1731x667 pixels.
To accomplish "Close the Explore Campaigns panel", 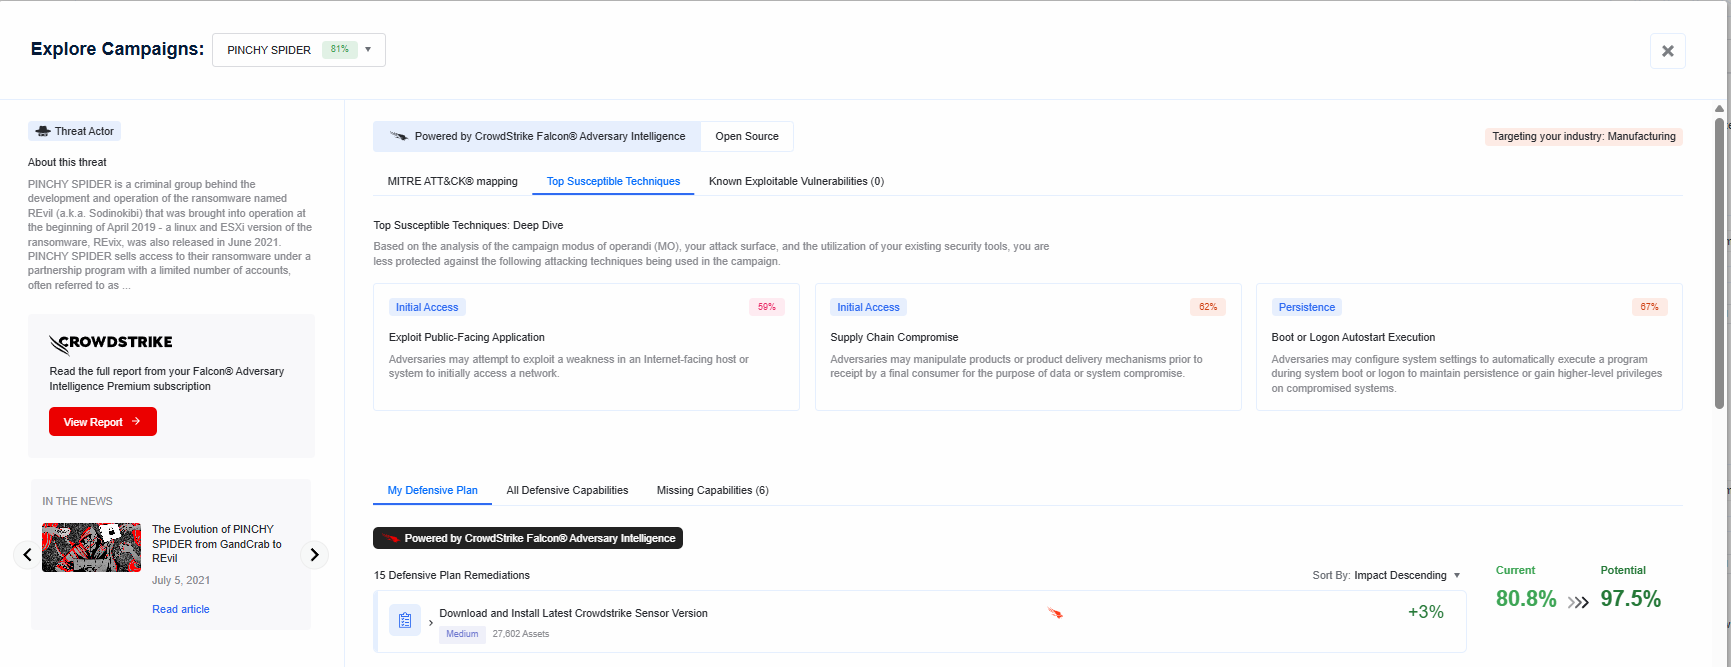I will [x=1667, y=51].
